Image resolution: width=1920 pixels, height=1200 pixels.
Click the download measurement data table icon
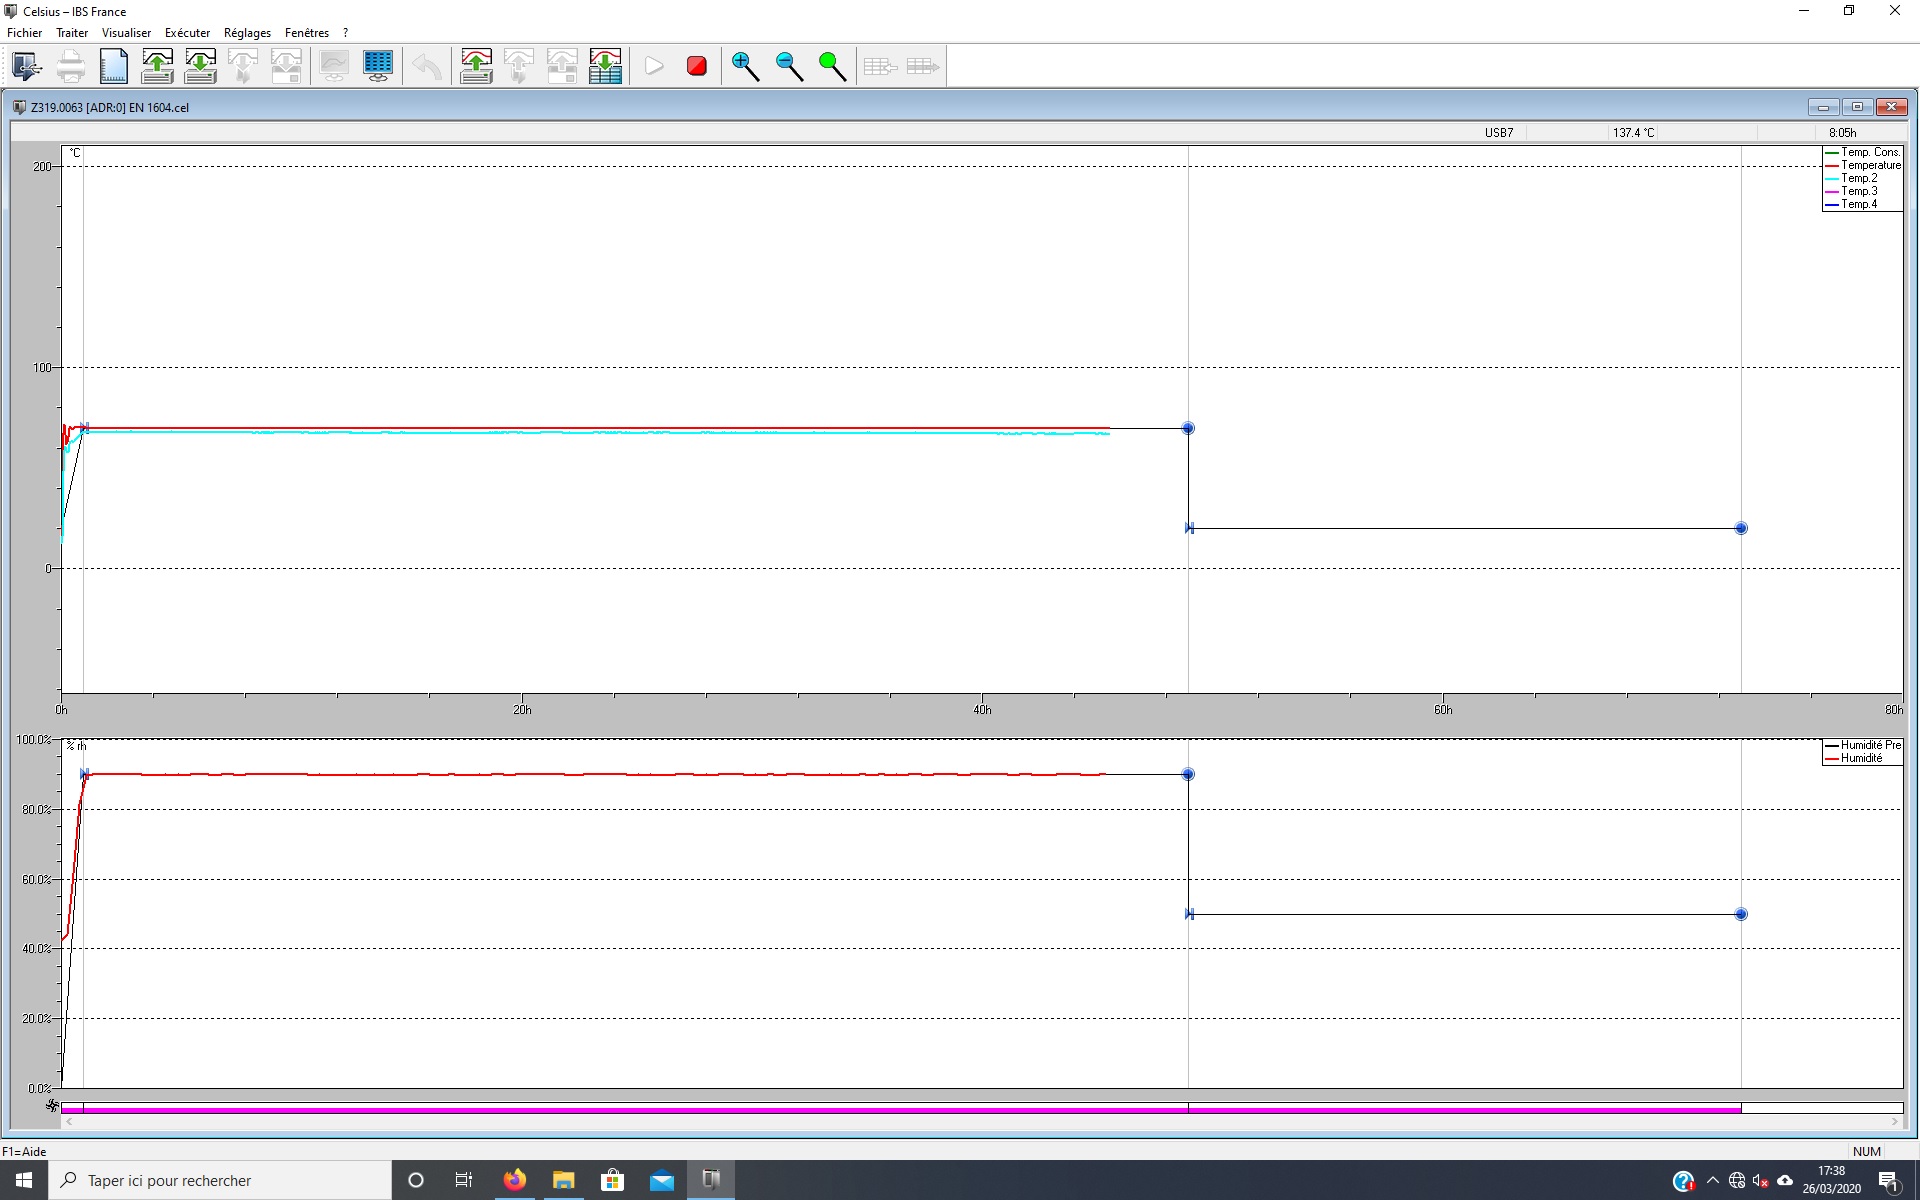605,67
